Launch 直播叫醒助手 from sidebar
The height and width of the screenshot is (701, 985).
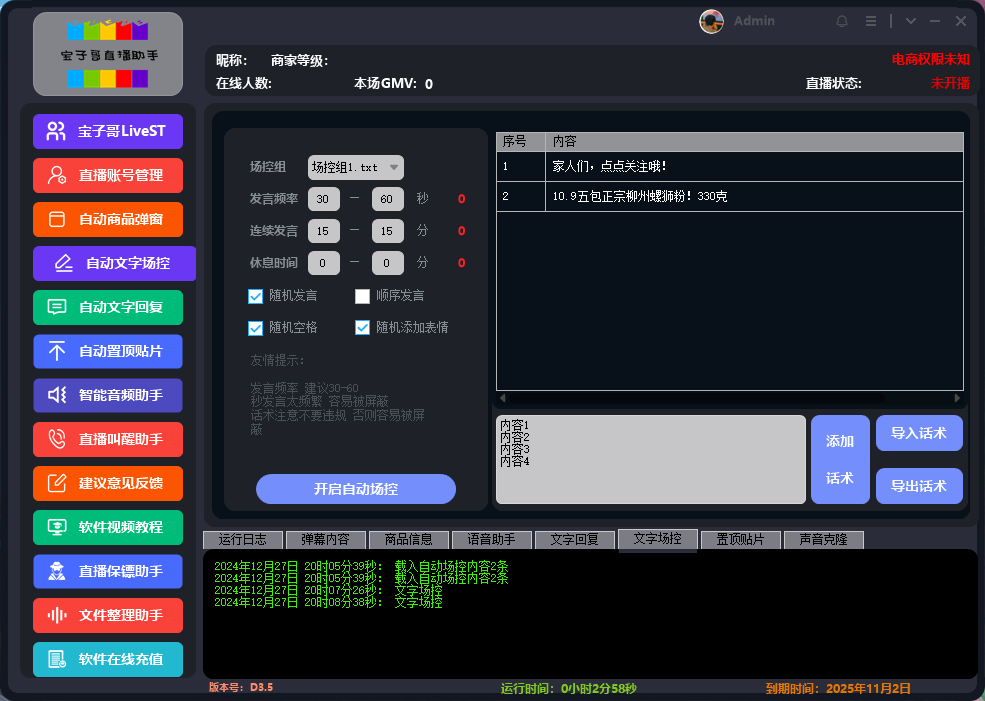tap(107, 439)
